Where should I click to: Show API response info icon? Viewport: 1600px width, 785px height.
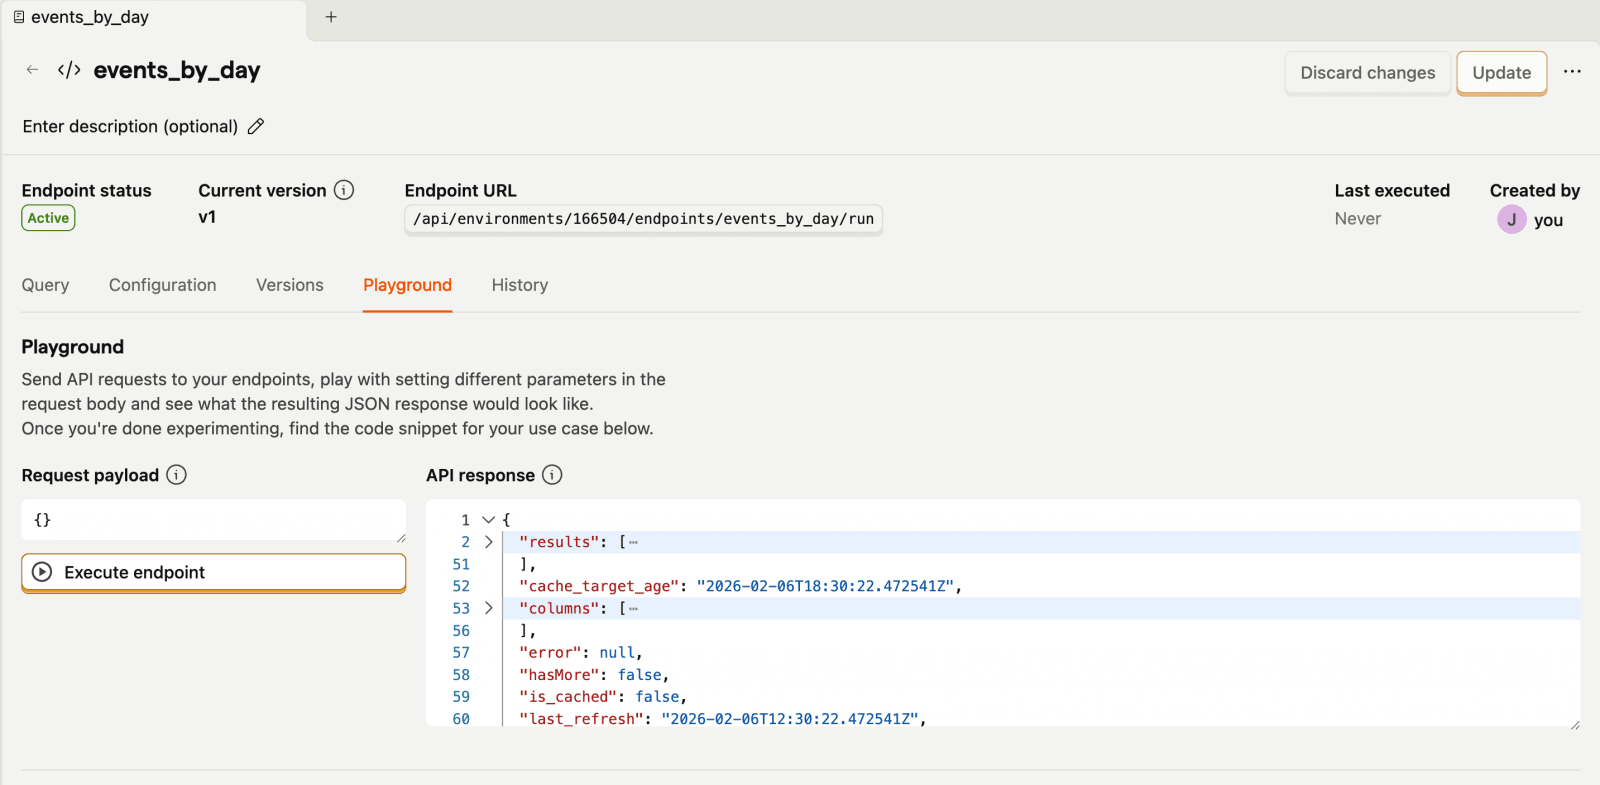(552, 475)
